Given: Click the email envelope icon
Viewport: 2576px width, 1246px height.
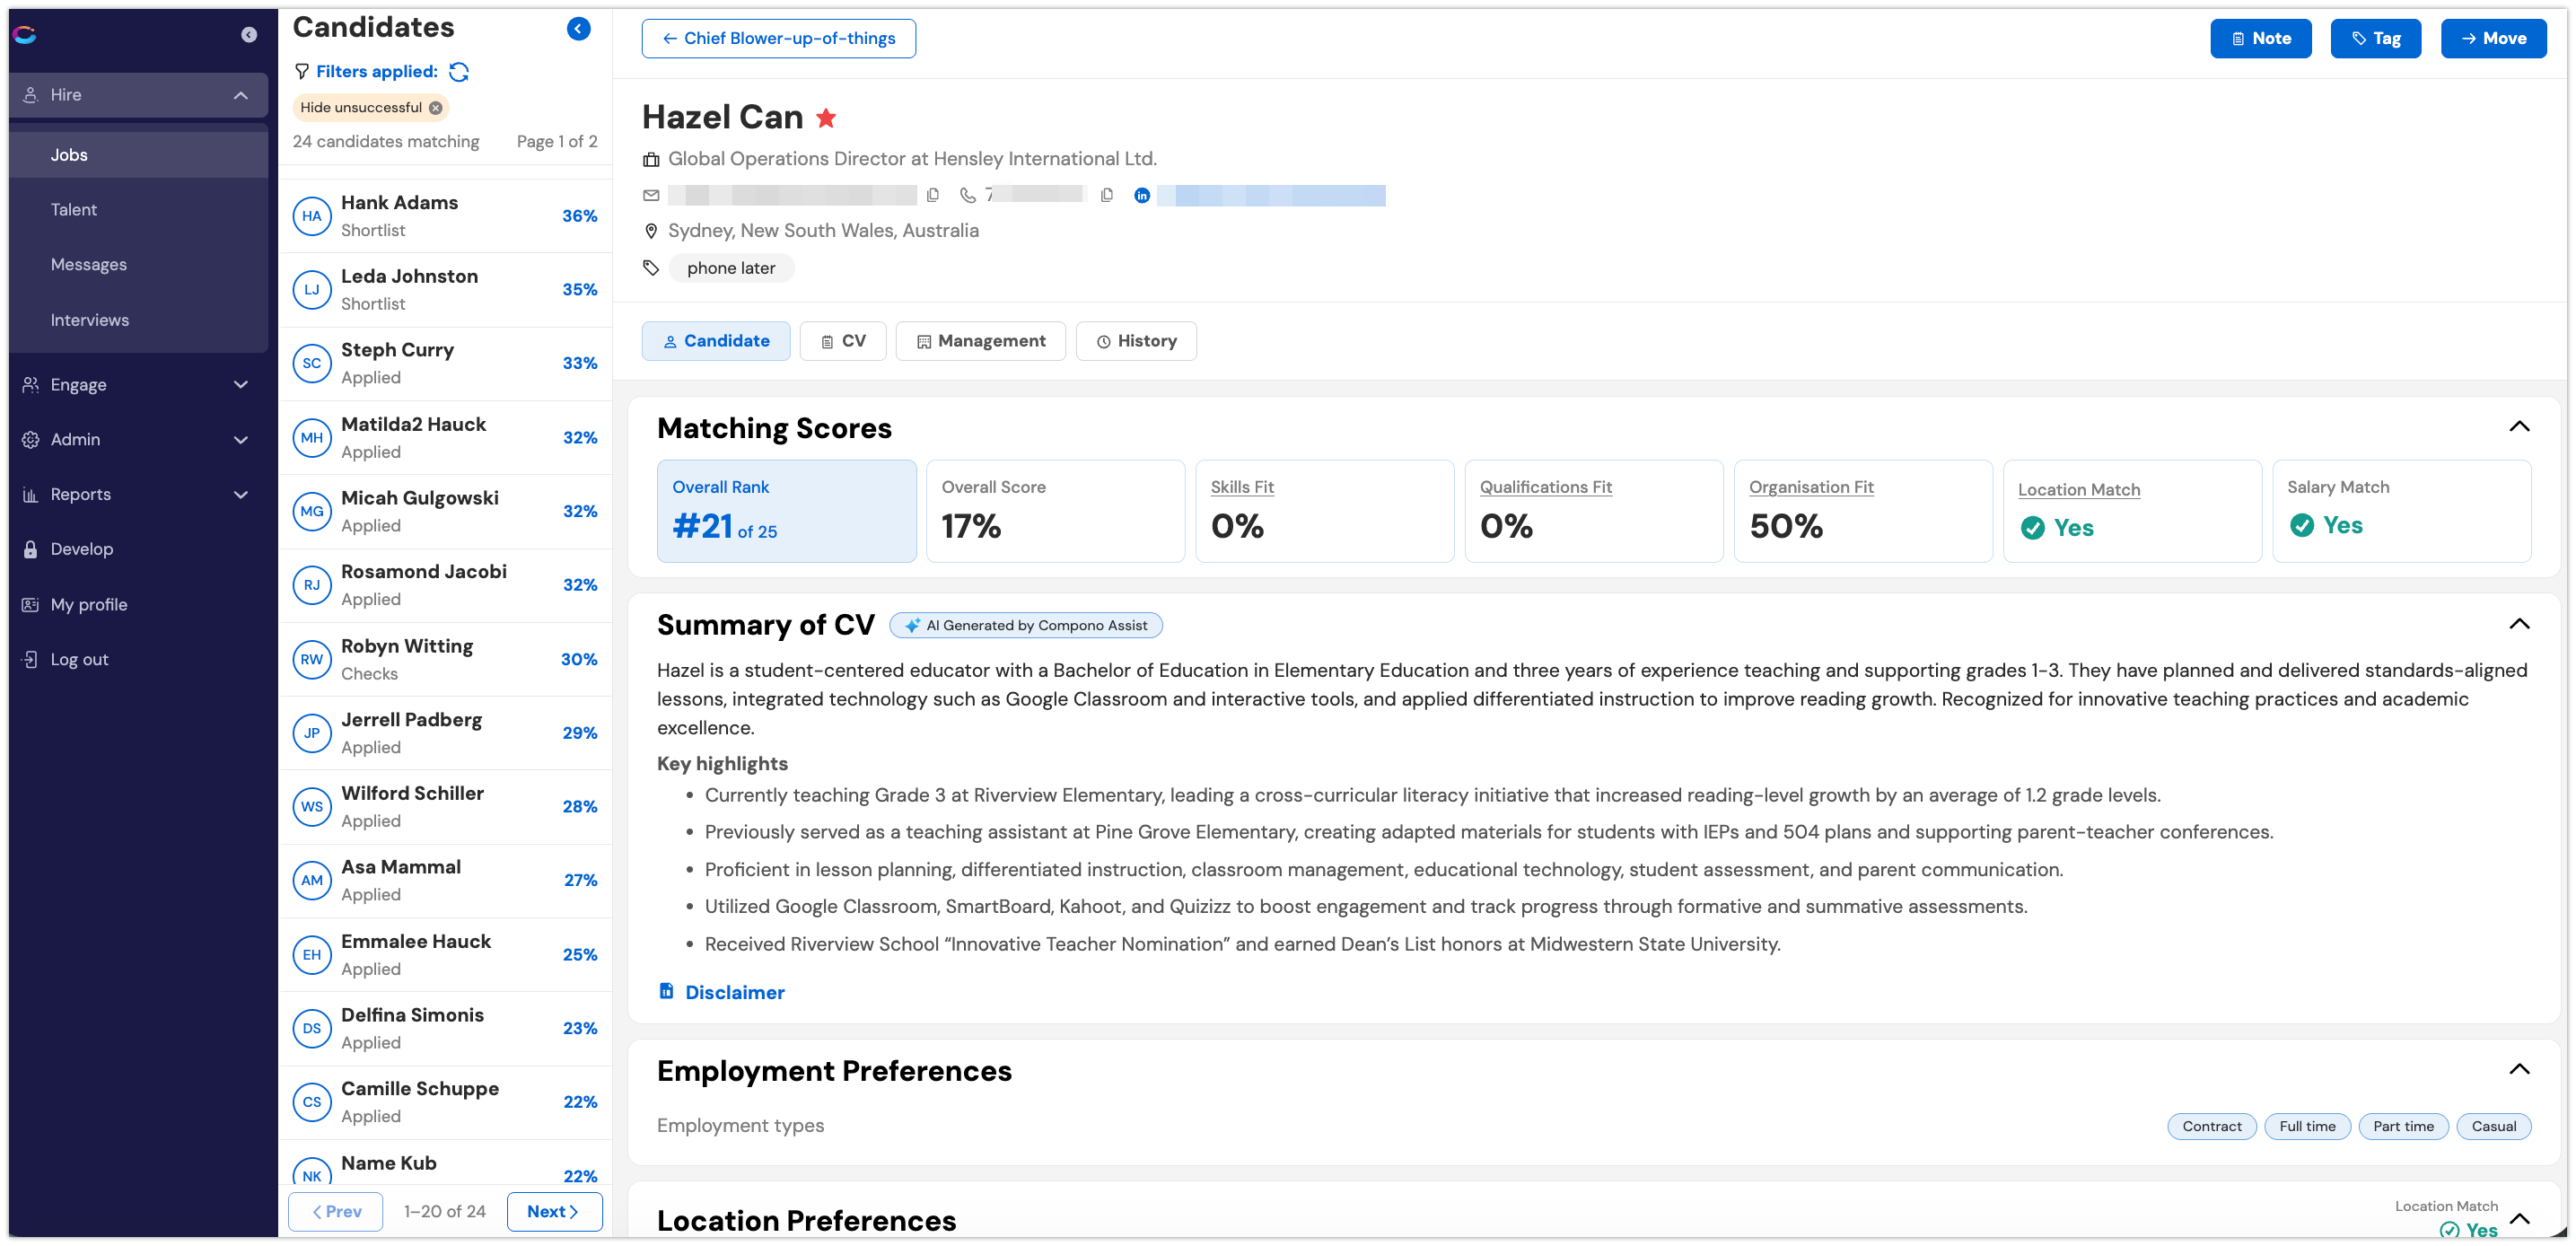Looking at the screenshot, I should point(651,196).
